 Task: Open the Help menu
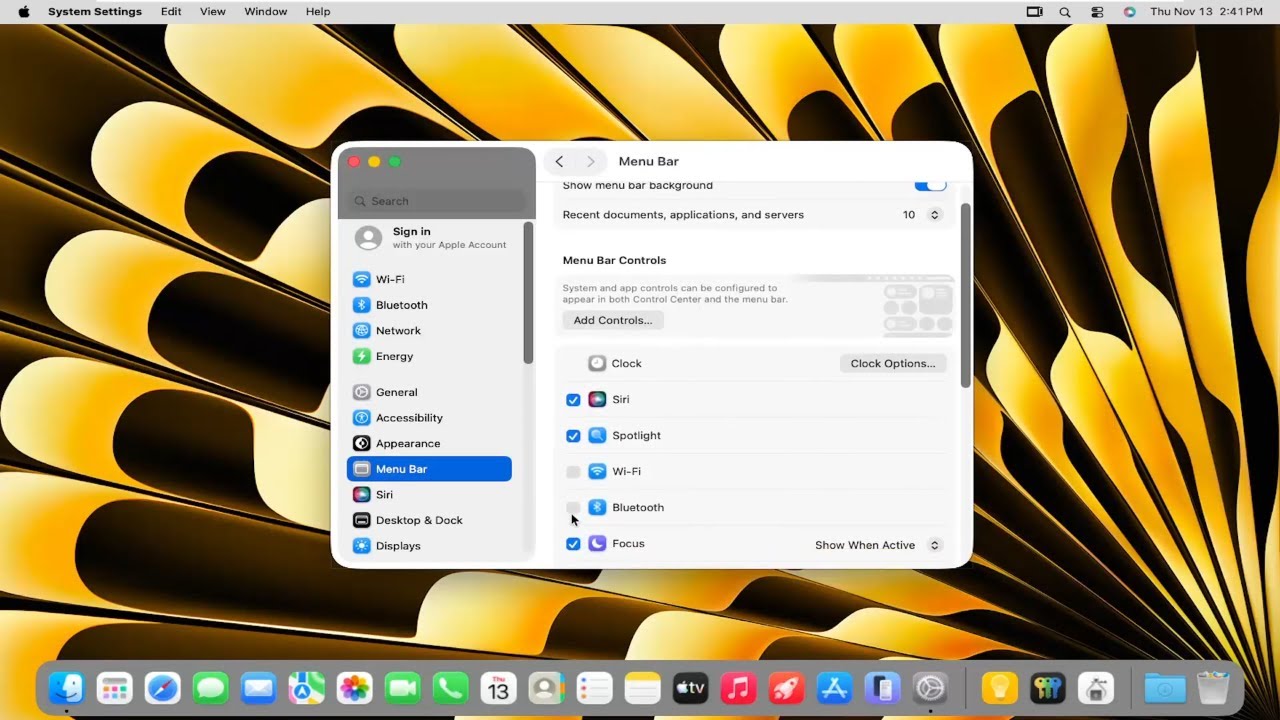318,12
